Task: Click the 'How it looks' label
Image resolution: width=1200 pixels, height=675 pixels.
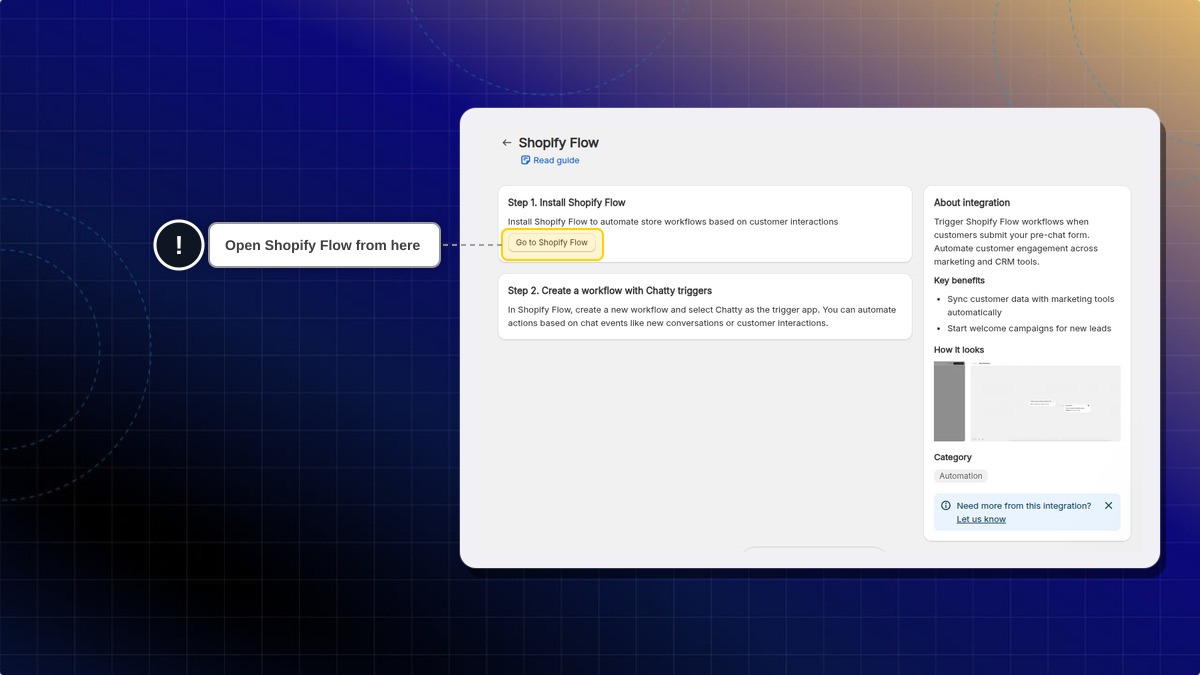Action: 959,350
